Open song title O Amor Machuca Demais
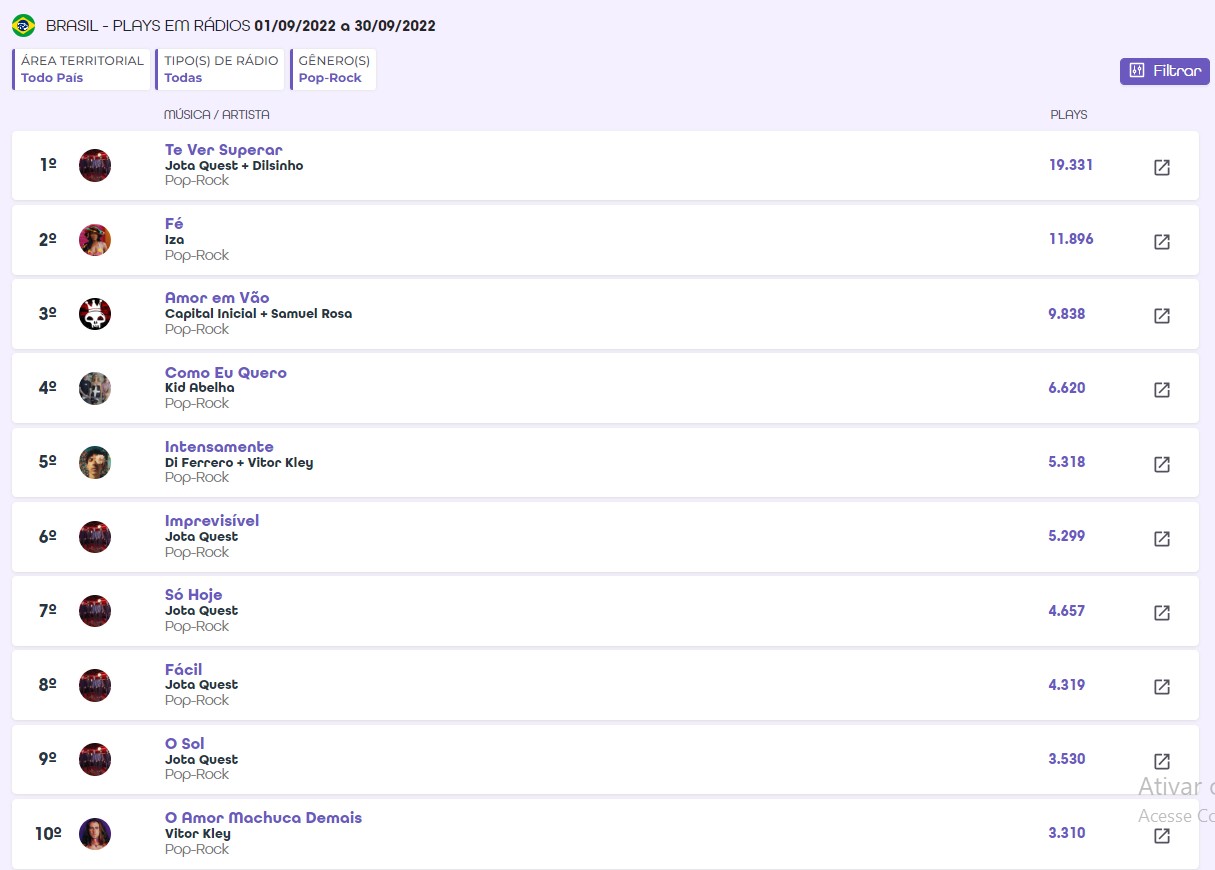 [264, 818]
